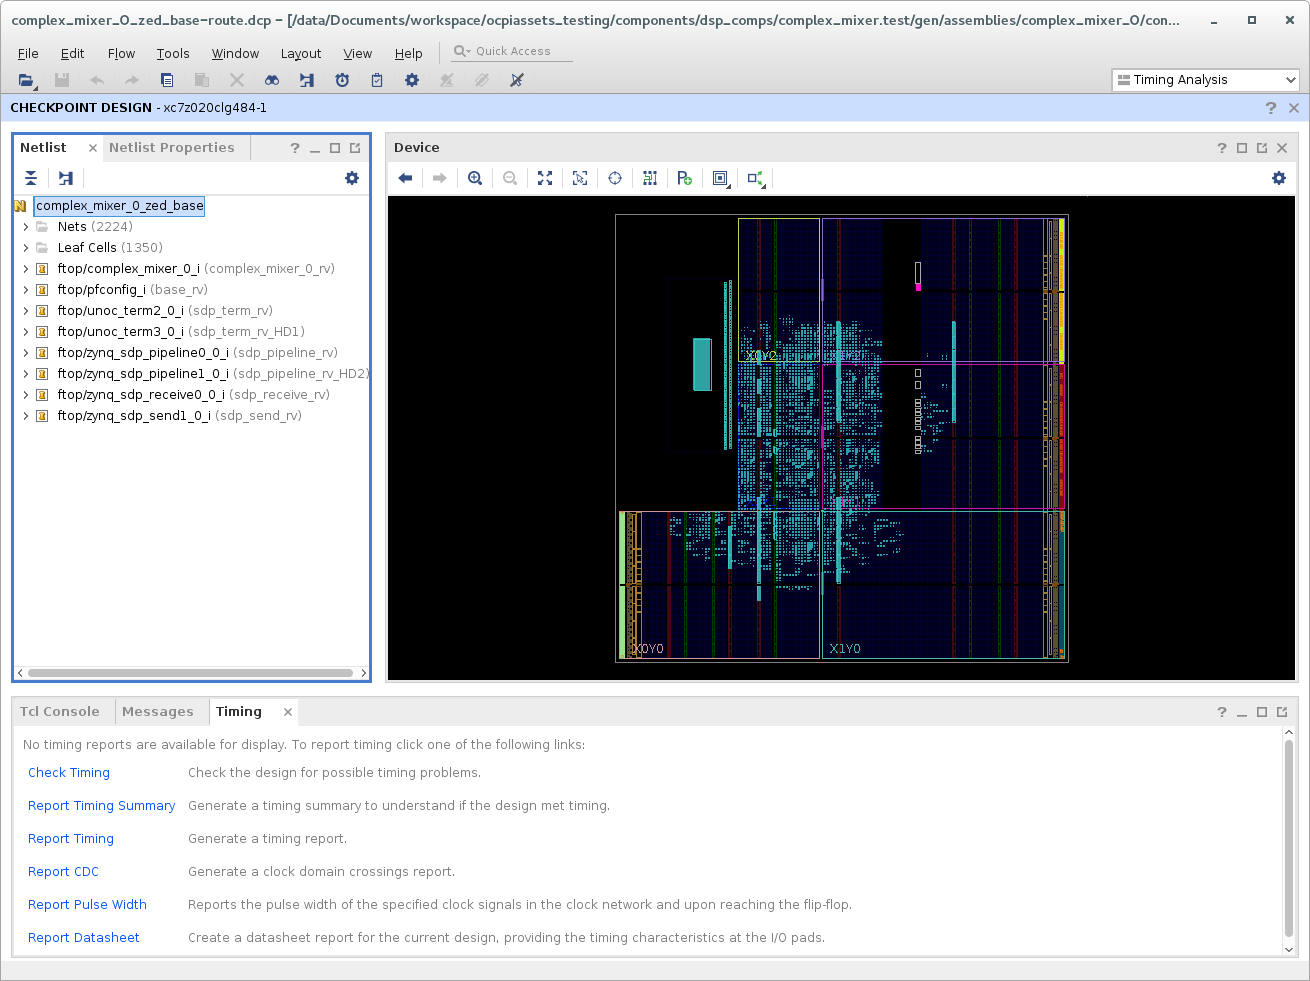Toggle Routing Resources display icon
The height and width of the screenshot is (981, 1310).
point(650,178)
